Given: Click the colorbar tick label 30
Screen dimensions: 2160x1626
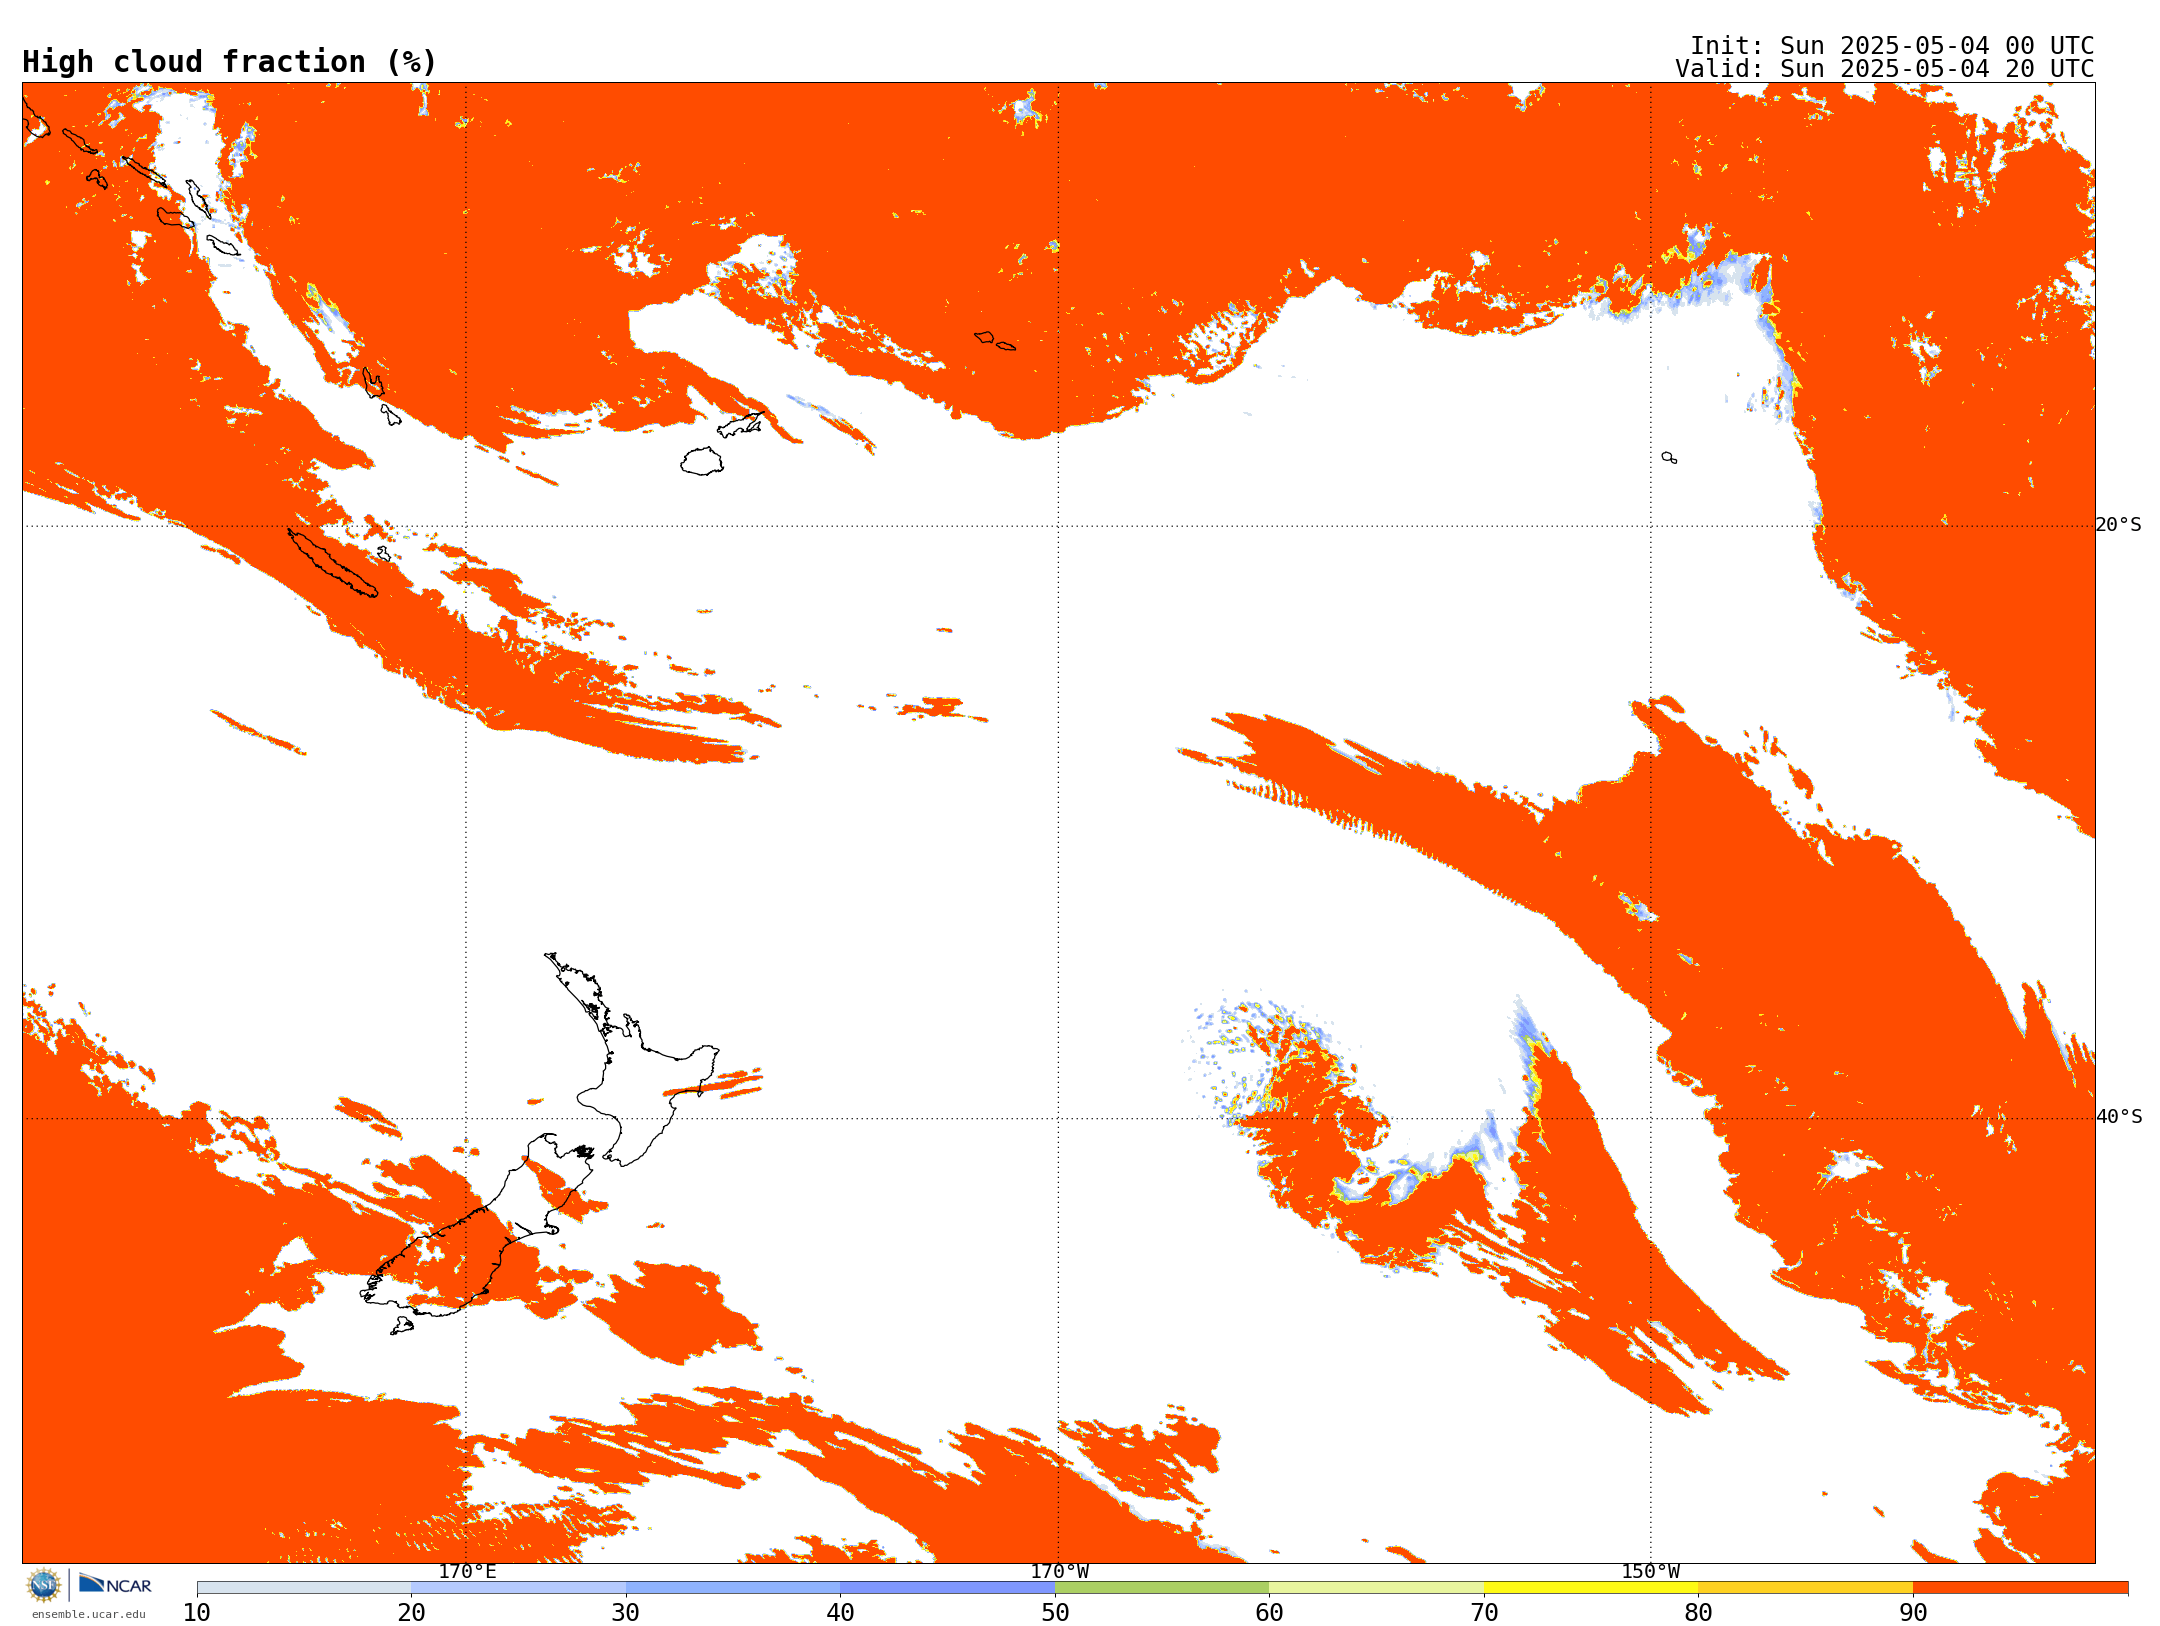Looking at the screenshot, I should (626, 1613).
